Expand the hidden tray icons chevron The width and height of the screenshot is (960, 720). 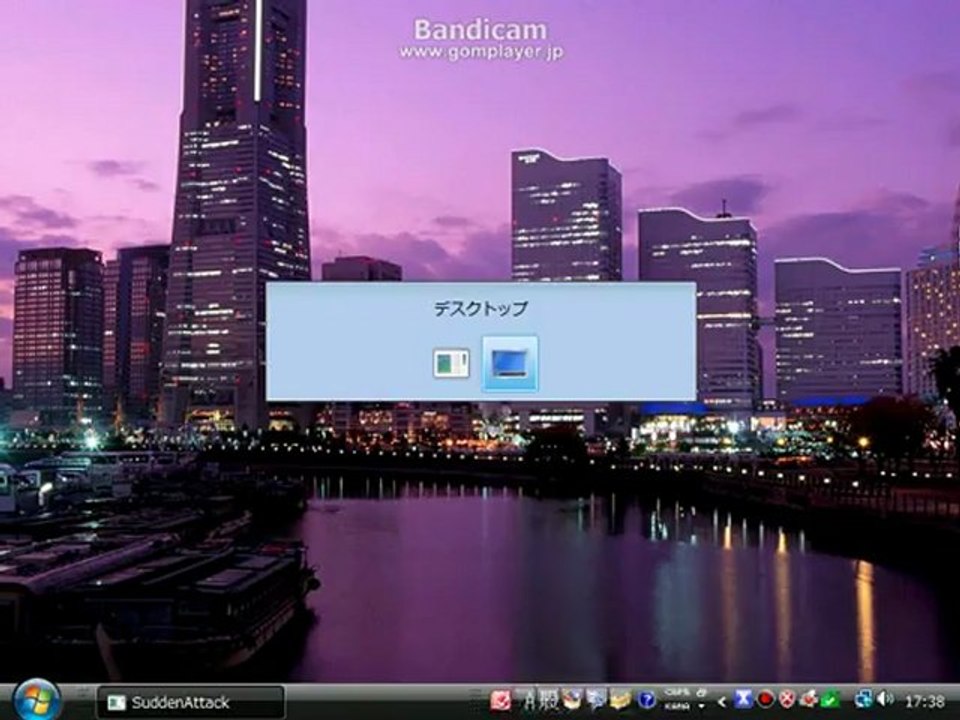click(x=722, y=702)
